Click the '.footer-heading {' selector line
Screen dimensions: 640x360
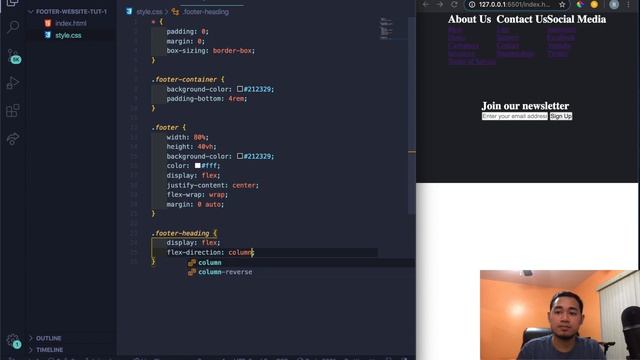(184, 233)
